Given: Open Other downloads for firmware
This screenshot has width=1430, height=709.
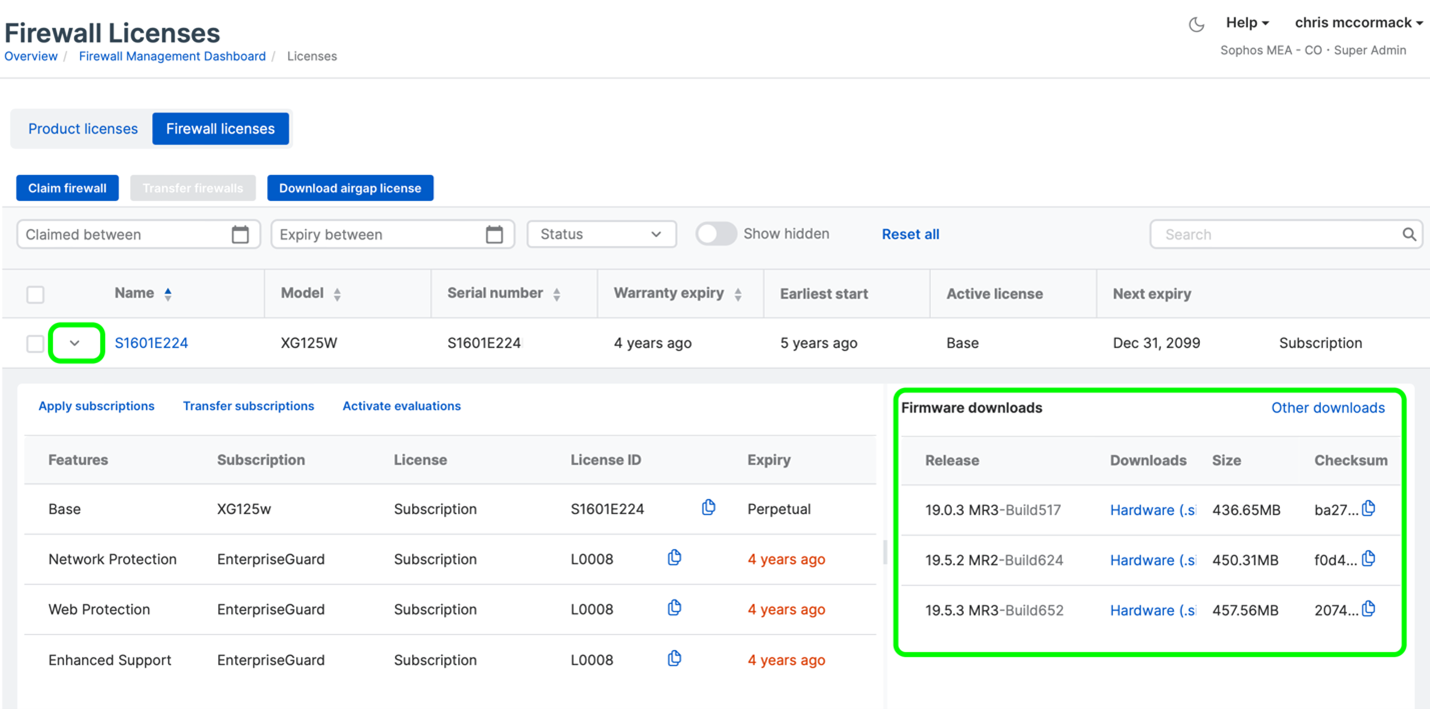Looking at the screenshot, I should [1328, 407].
